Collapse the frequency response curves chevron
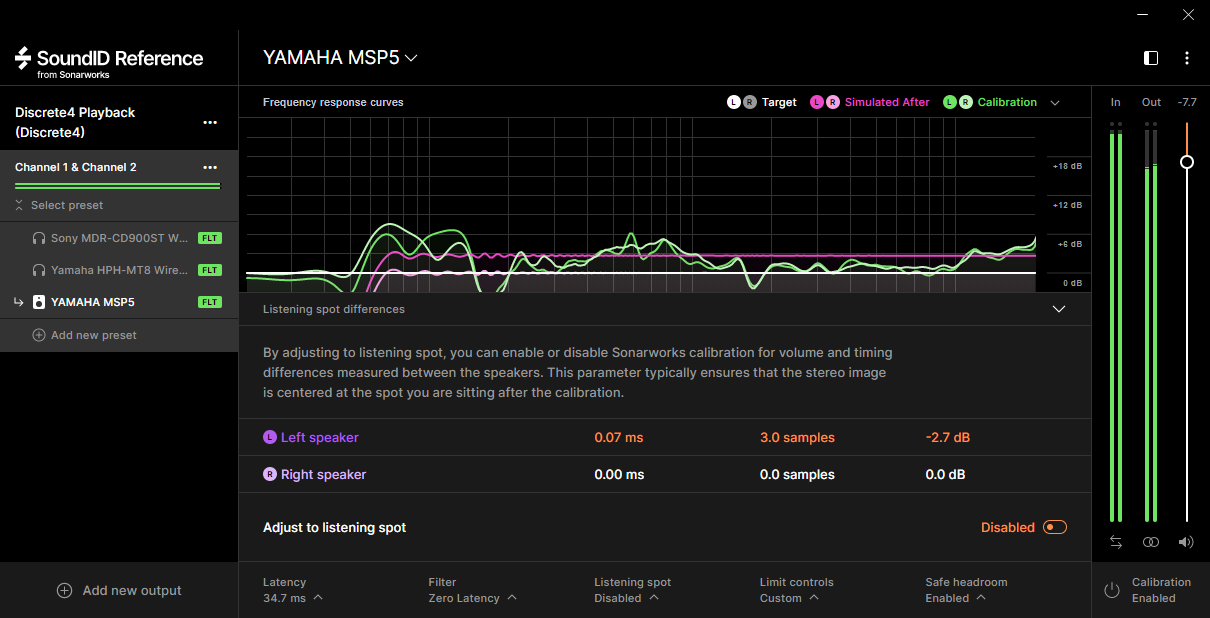The height and width of the screenshot is (618, 1210). coord(1055,102)
